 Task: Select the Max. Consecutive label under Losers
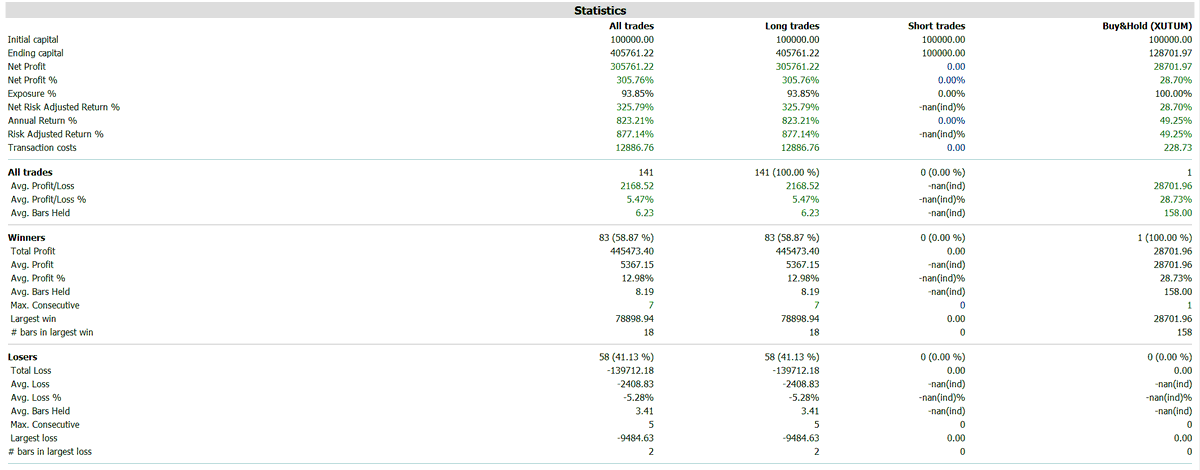(x=45, y=424)
